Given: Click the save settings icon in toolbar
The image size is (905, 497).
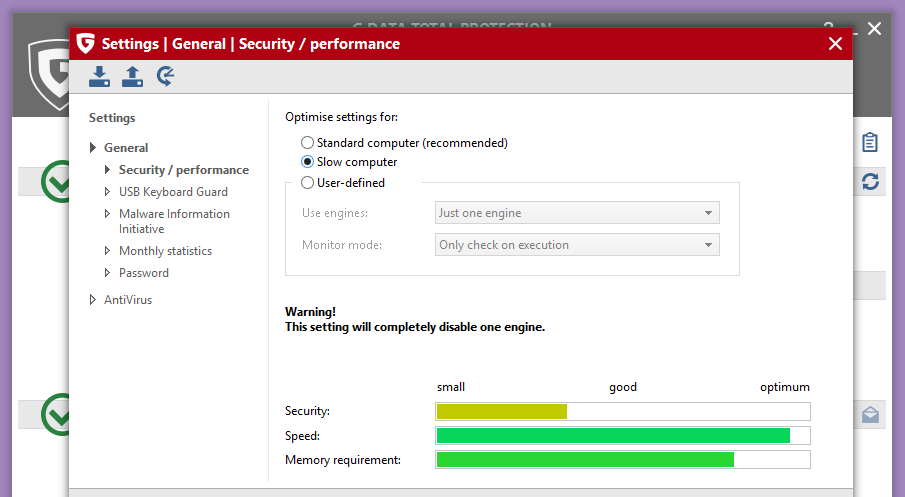Looking at the screenshot, I should [132, 76].
